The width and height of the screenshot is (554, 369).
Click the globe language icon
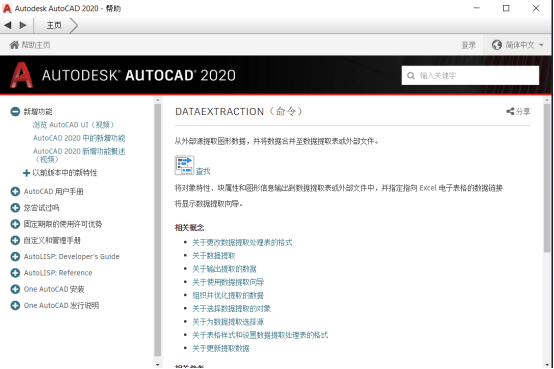497,45
